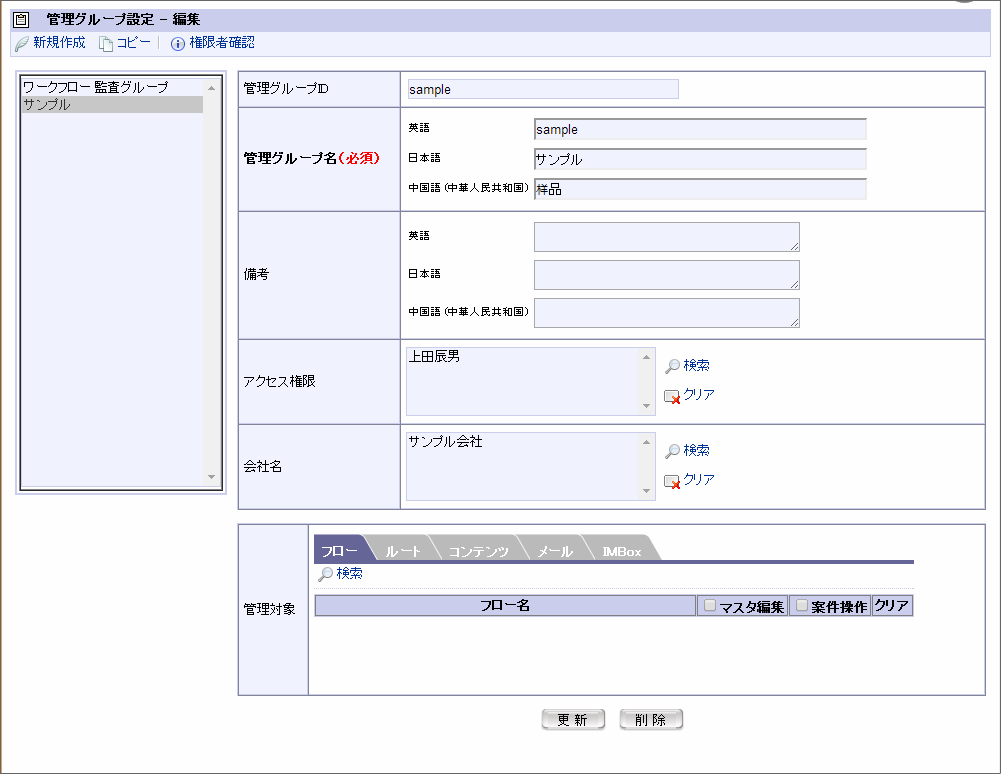Select サンプル in the group list
Screen dimensions: 1001x774
point(112,105)
